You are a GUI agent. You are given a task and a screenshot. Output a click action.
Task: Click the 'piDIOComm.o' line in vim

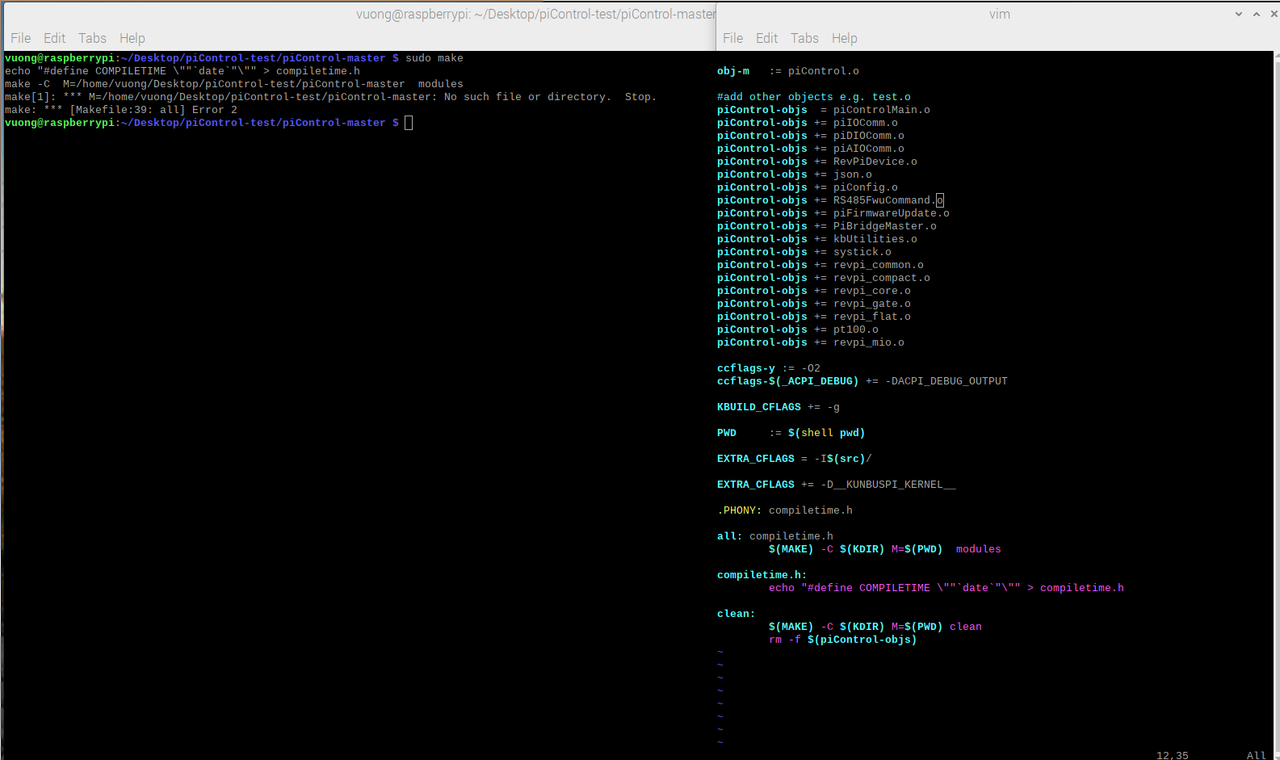pyautogui.click(x=811, y=137)
